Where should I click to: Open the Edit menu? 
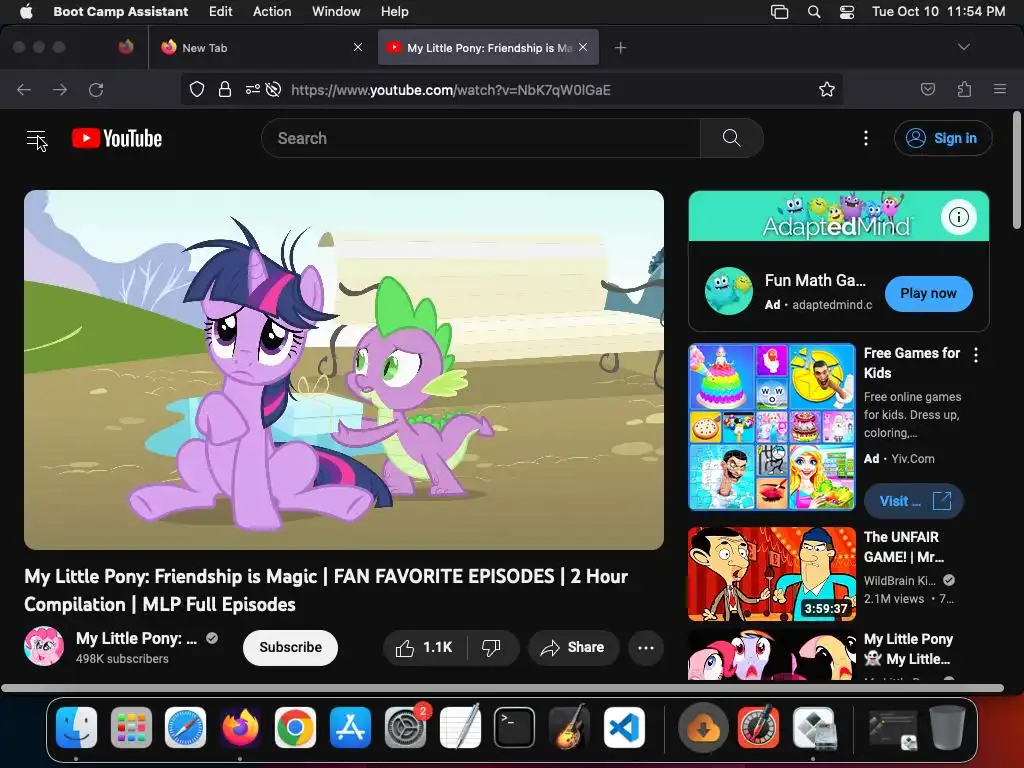tap(221, 12)
